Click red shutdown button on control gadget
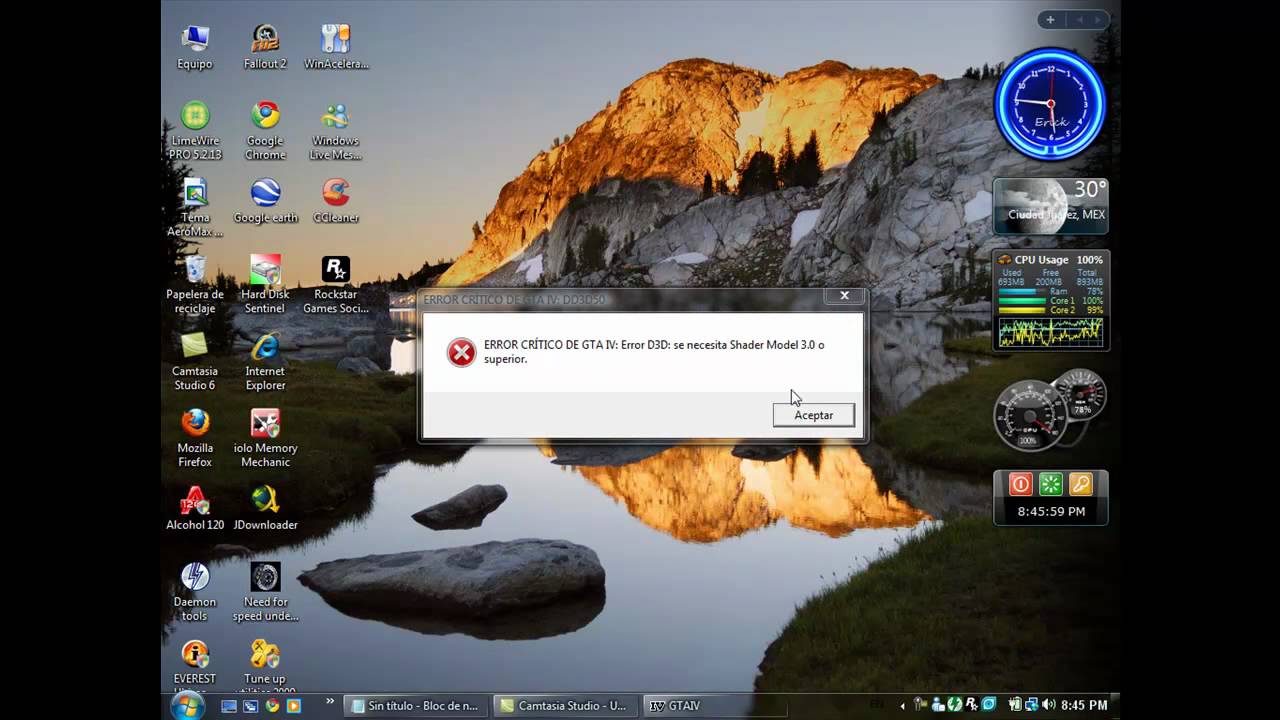 (1020, 485)
